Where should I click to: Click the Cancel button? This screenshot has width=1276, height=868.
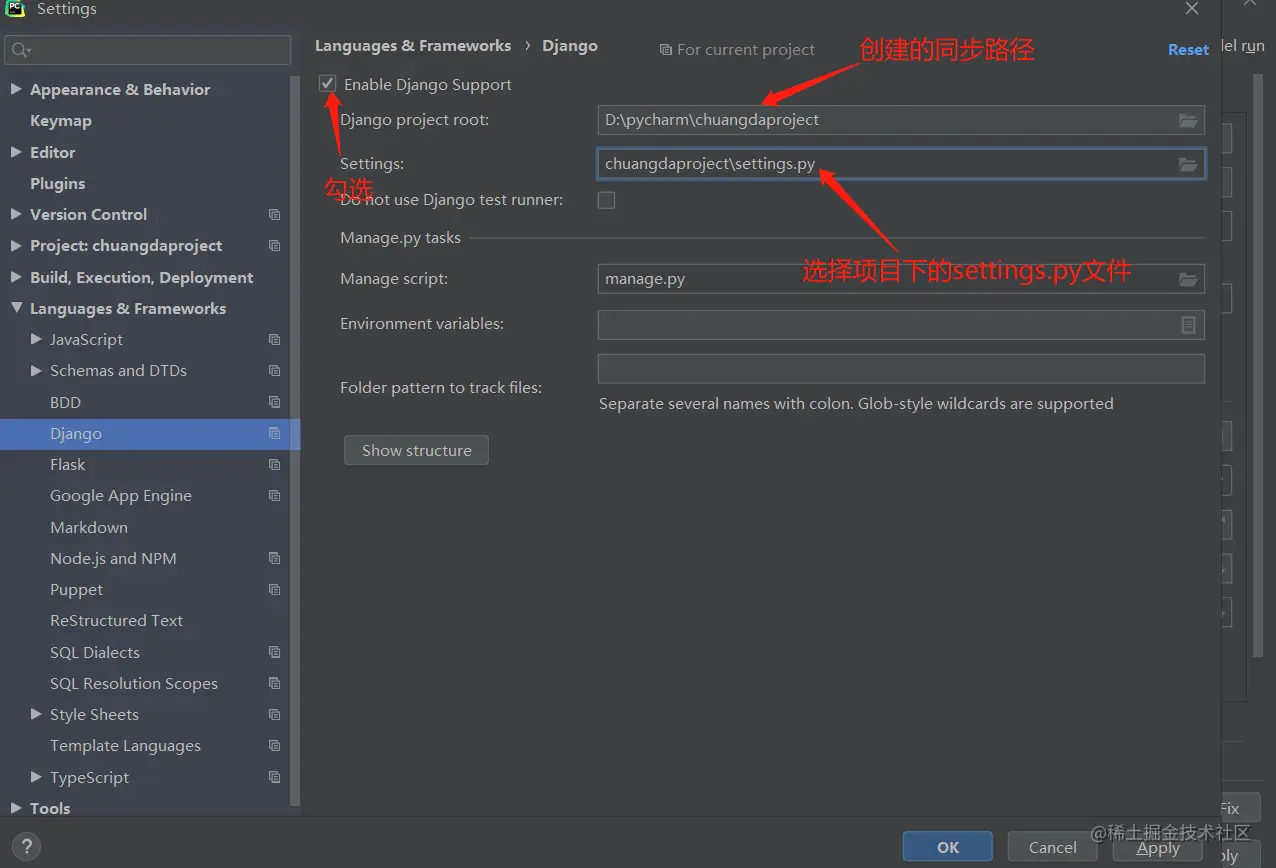1053,847
